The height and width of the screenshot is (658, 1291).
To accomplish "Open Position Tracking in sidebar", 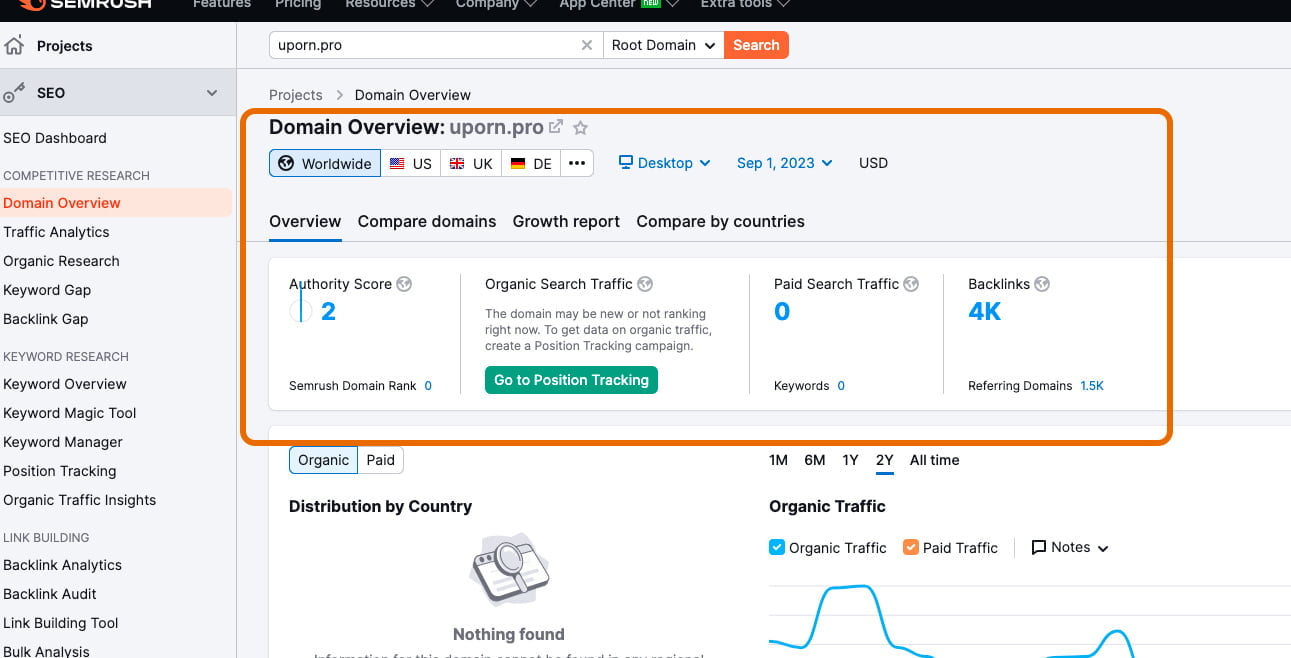I will click(x=60, y=471).
